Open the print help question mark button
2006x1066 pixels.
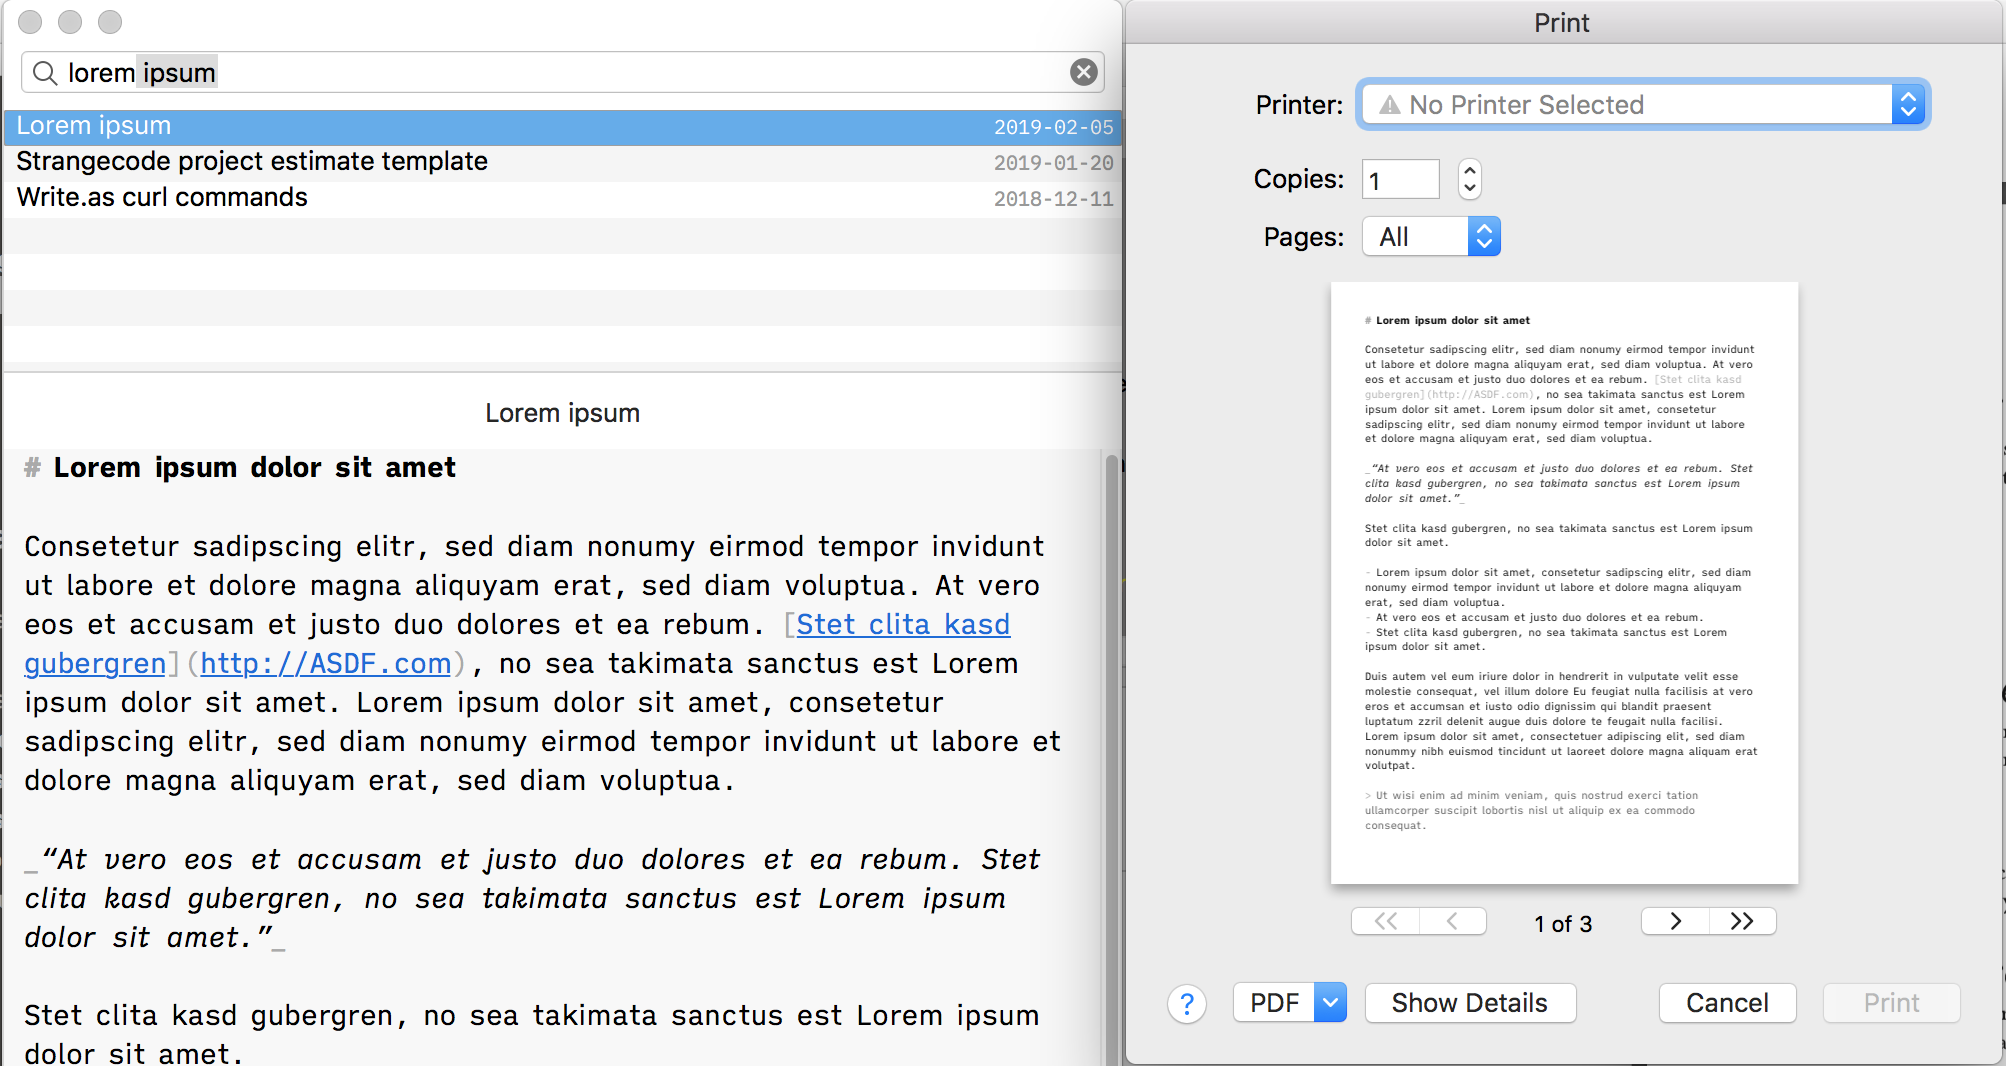1187,1003
